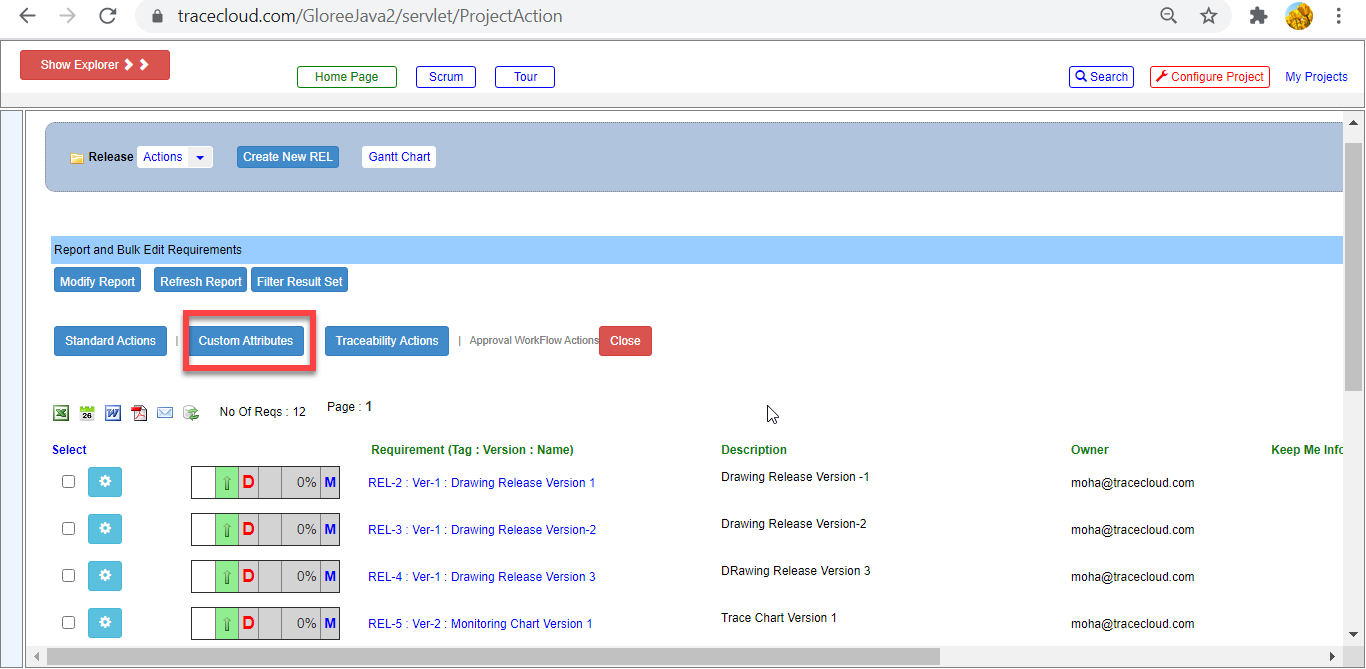Open Traceability Actions menu
This screenshot has height=669, width=1366.
[x=386, y=340]
